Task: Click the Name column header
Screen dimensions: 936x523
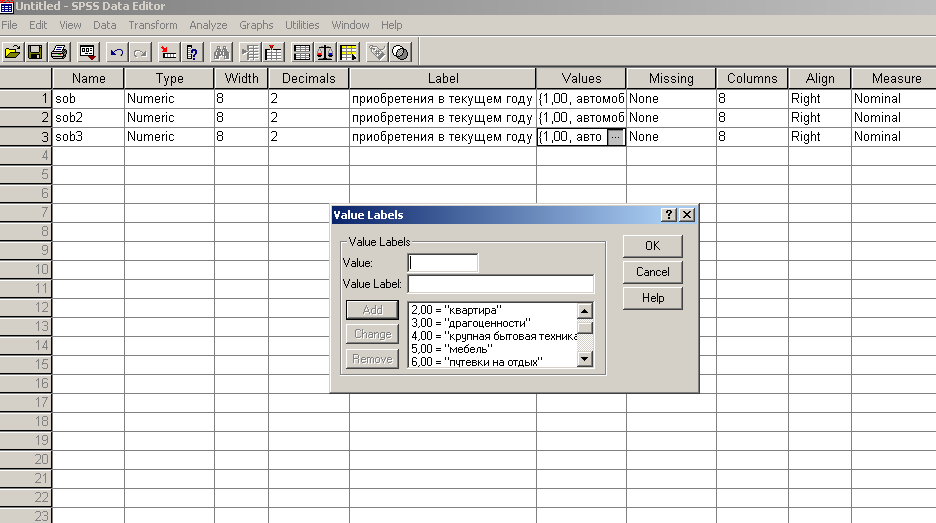Action: [88, 79]
